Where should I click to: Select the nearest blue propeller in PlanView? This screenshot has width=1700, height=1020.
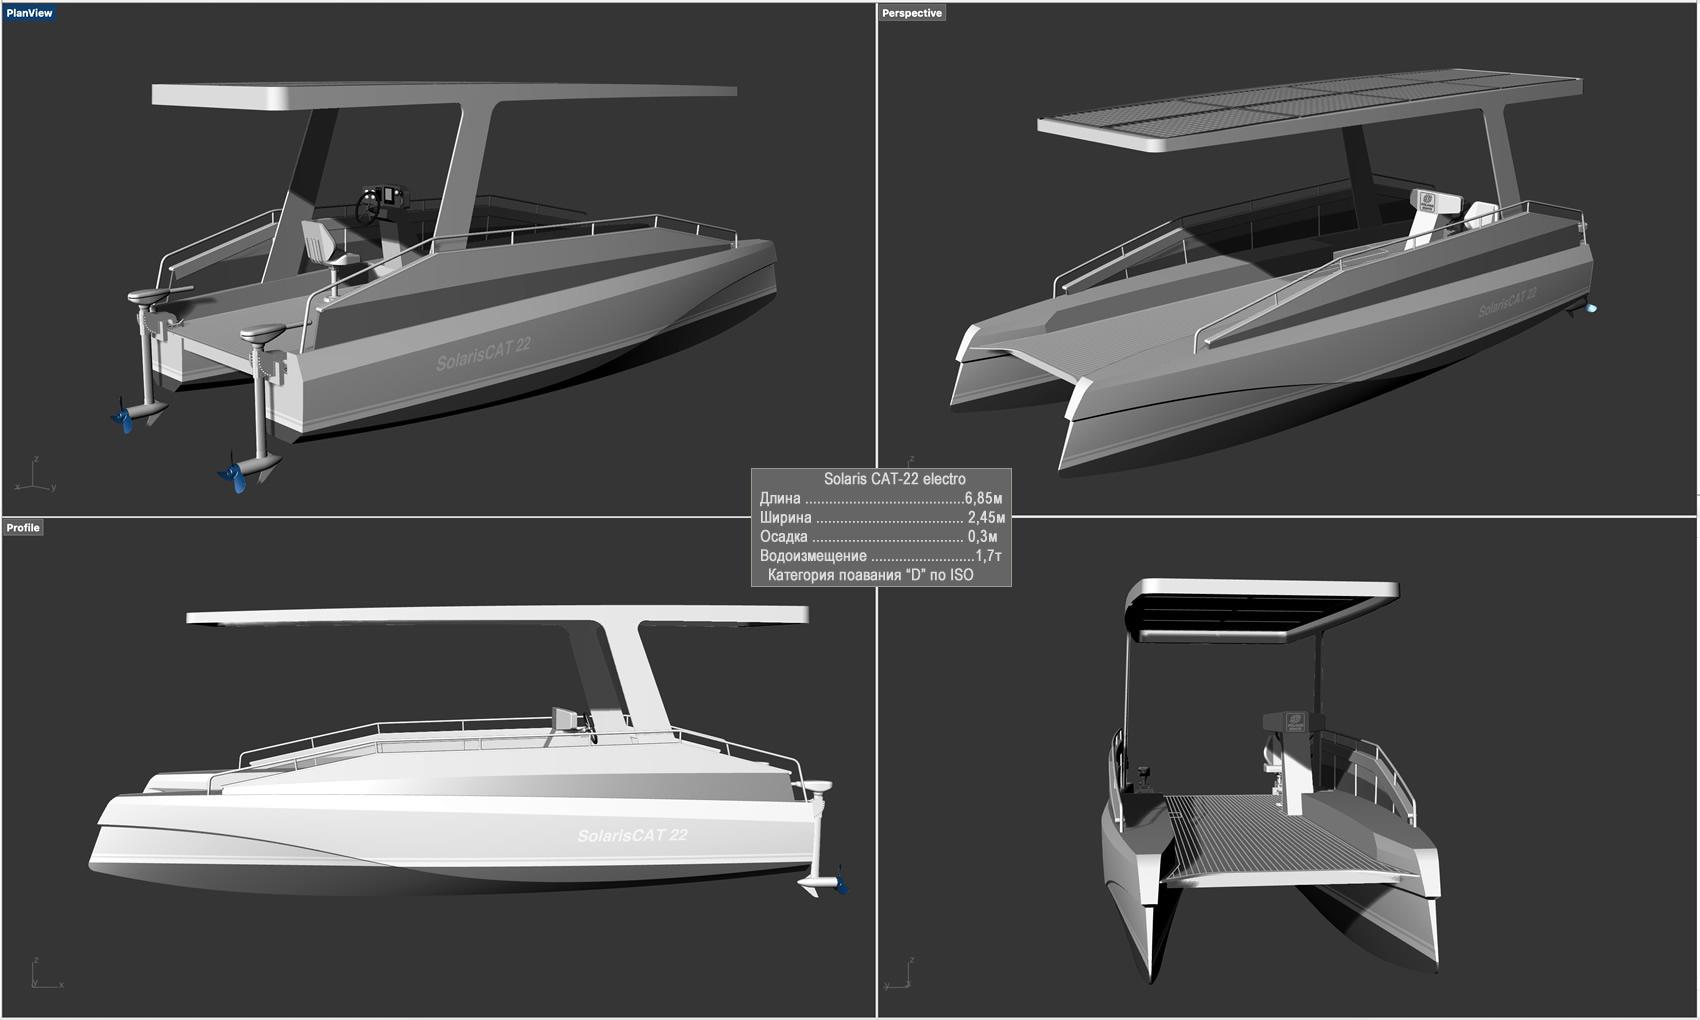coord(235,474)
